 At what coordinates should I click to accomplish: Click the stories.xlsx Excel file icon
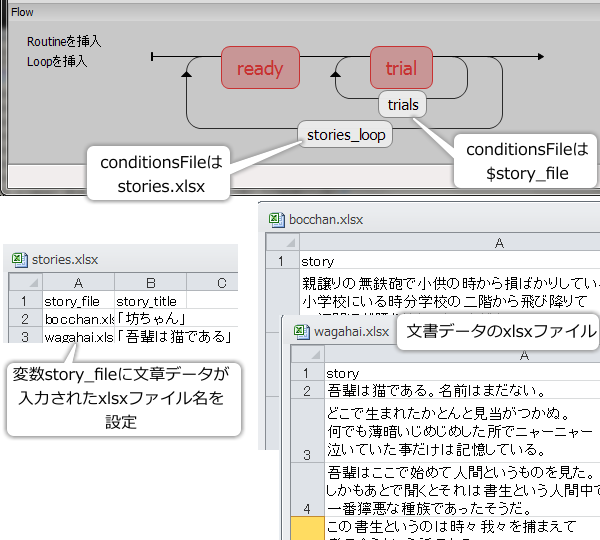(x=20, y=259)
